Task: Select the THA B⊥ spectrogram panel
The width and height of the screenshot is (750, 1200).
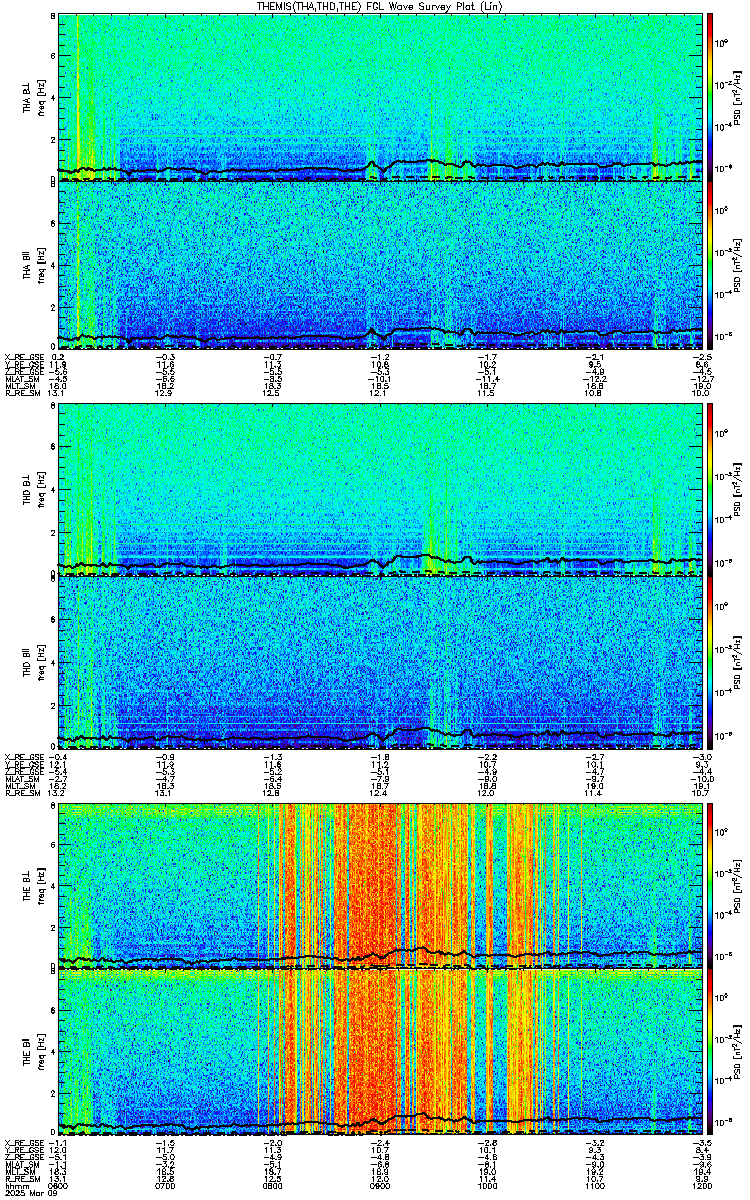Action: [x=381, y=96]
